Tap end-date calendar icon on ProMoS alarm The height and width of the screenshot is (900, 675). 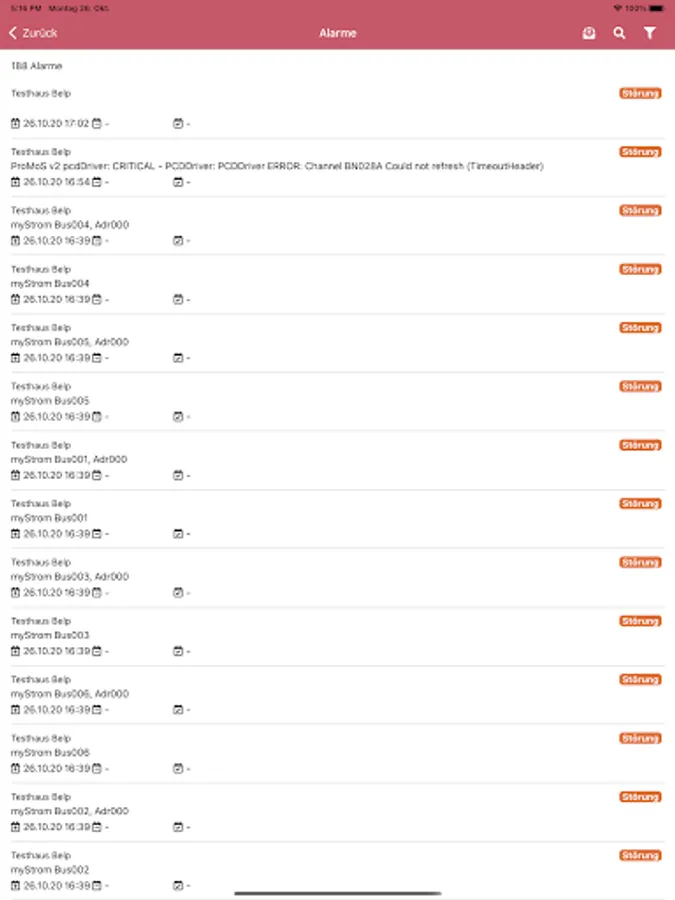pyautogui.click(x=97, y=182)
